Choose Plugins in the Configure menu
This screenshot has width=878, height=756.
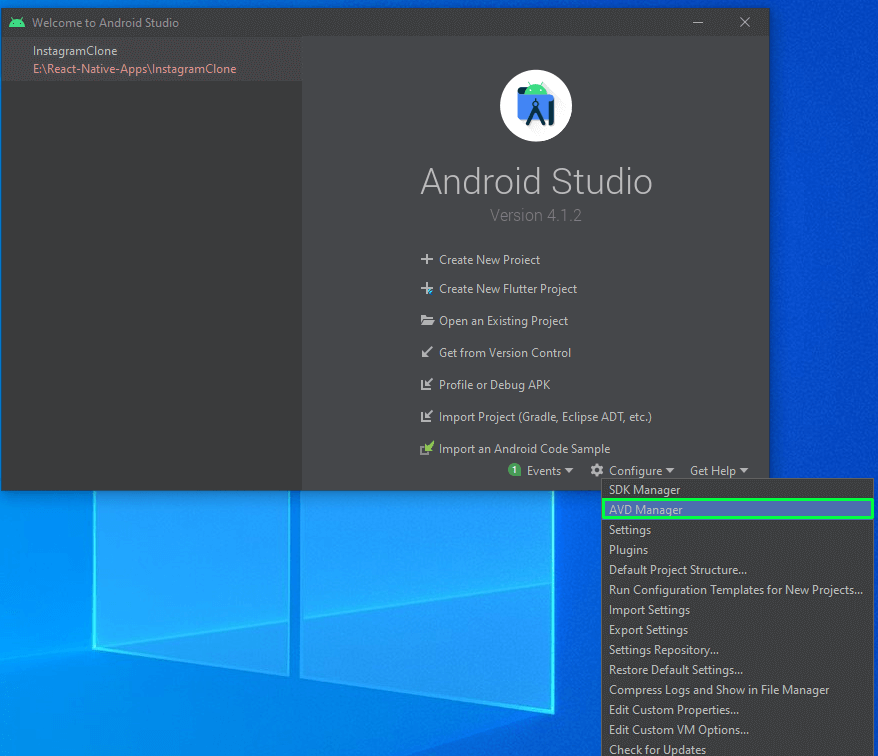point(628,550)
